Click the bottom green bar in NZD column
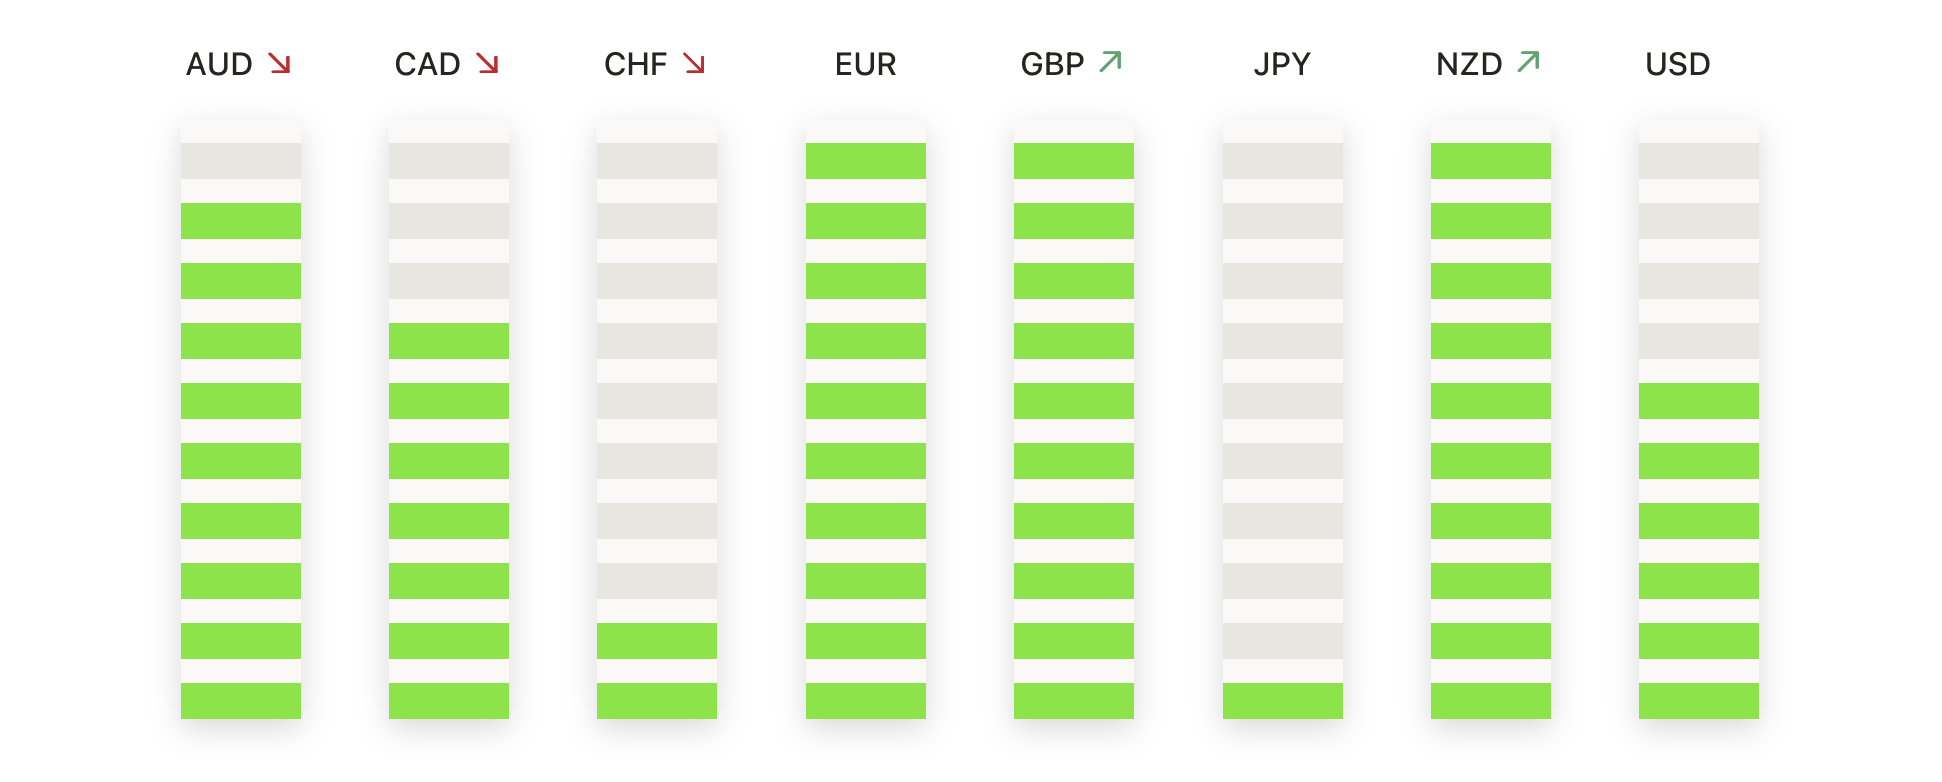Image resolution: width=1942 pixels, height=782 pixels. 1491,701
